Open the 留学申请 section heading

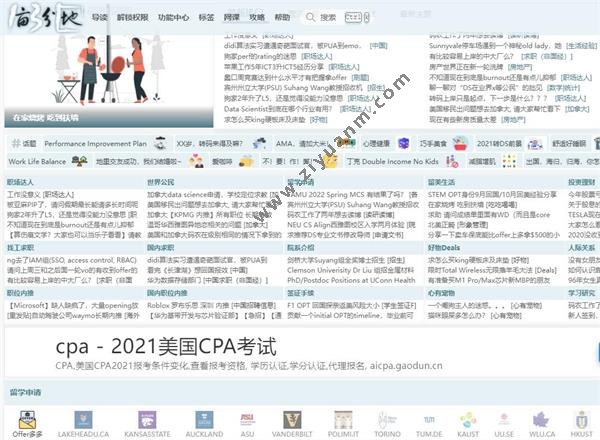25,392
